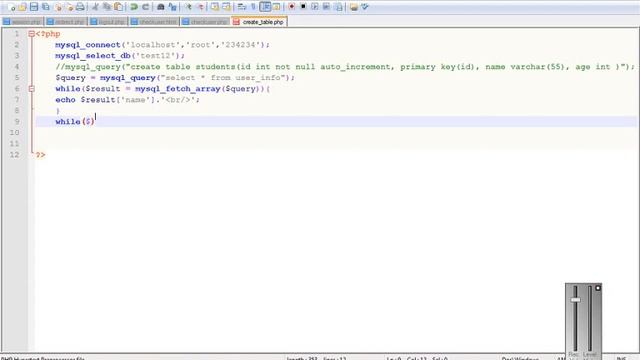Create a new file with New icon

(x=11, y=7)
